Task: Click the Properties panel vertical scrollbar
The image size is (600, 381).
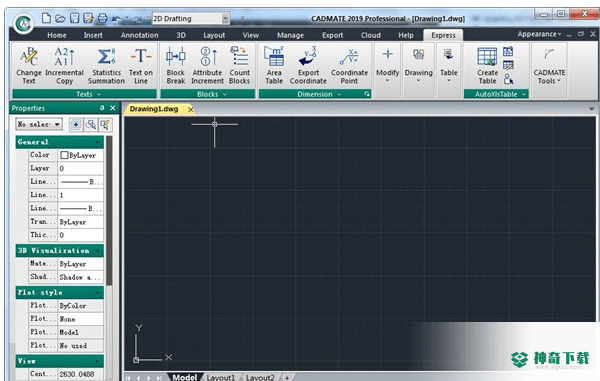Action: [x=109, y=210]
